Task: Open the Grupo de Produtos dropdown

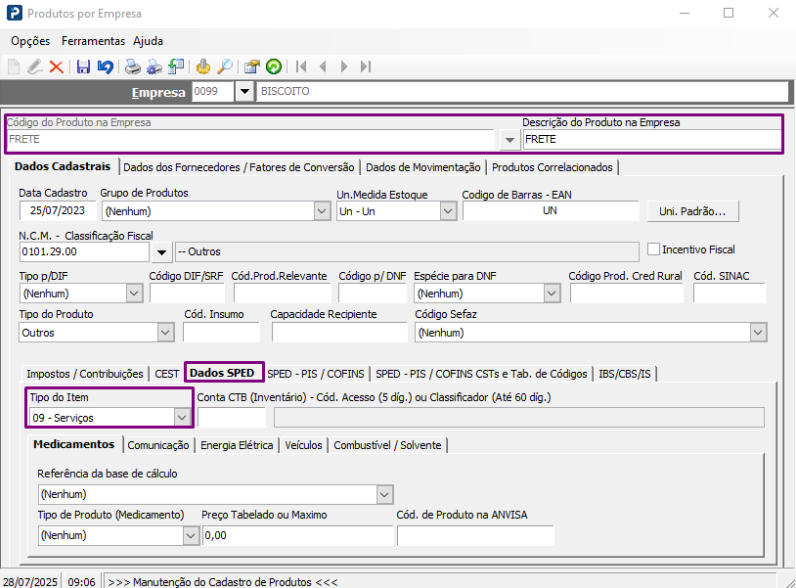Action: [321, 211]
